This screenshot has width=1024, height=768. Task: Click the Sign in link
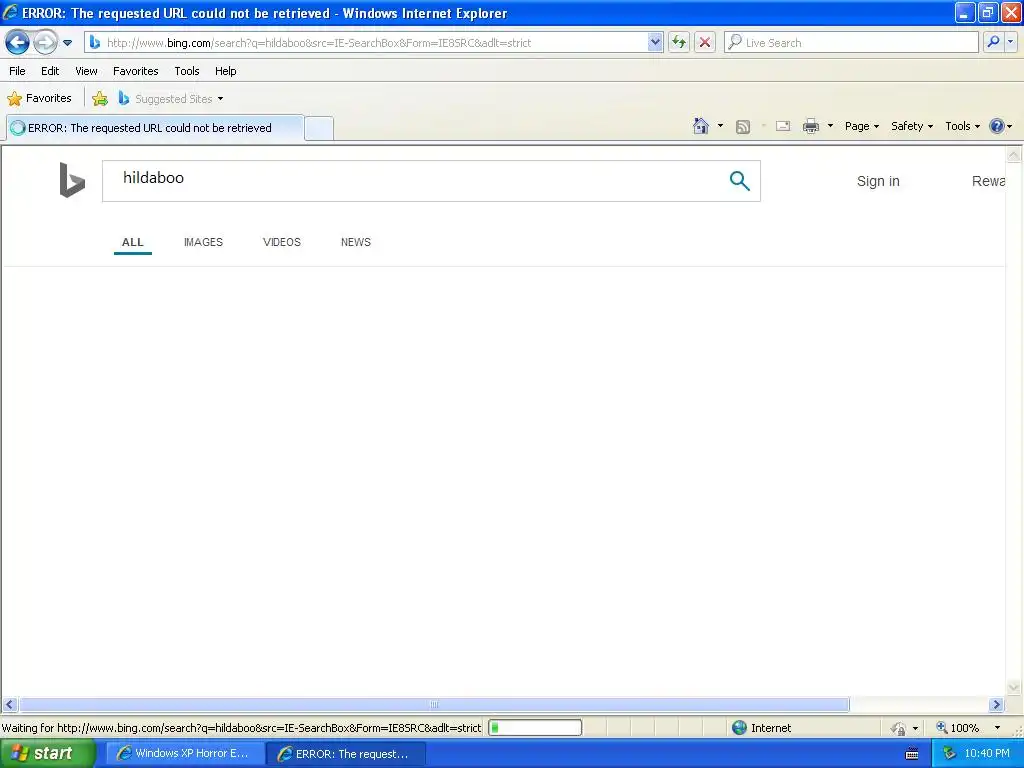click(x=878, y=181)
